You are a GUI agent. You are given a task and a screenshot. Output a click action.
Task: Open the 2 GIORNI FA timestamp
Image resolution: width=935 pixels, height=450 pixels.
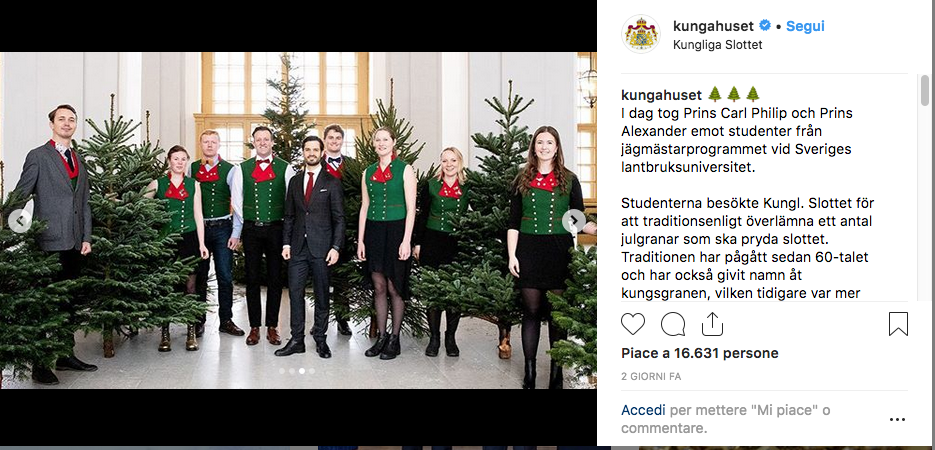651,377
